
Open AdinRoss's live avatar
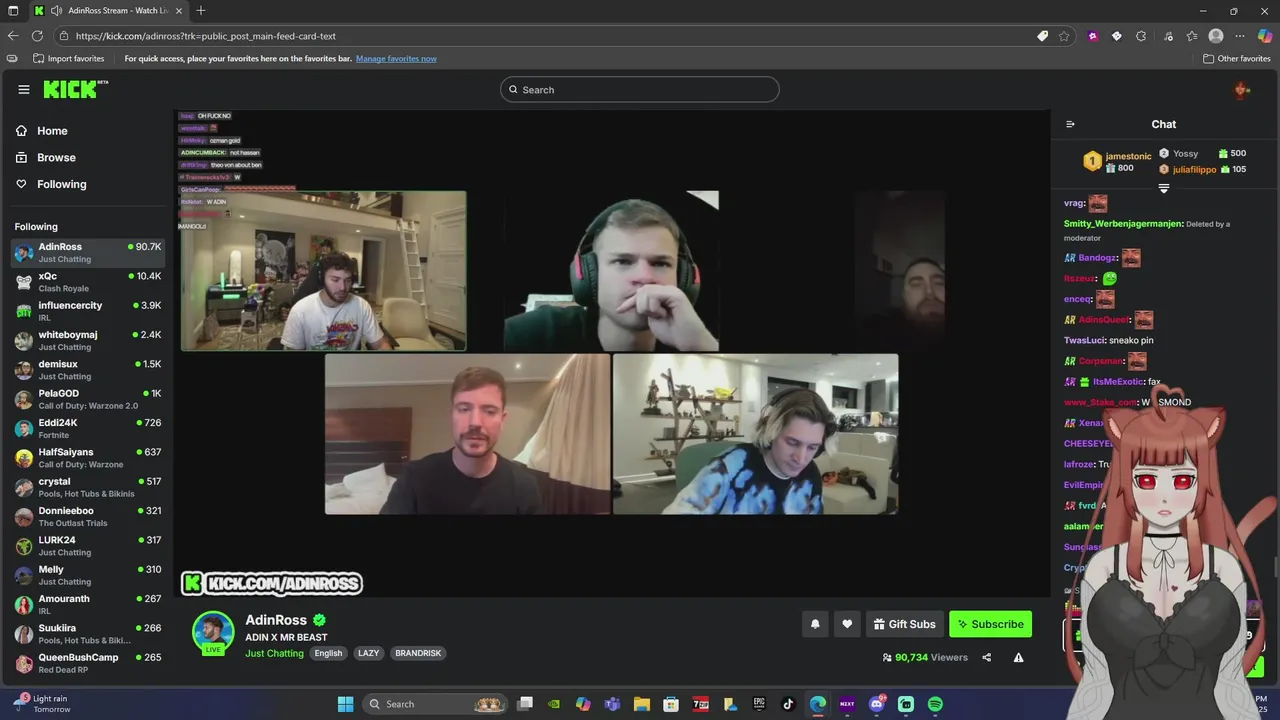(x=213, y=632)
